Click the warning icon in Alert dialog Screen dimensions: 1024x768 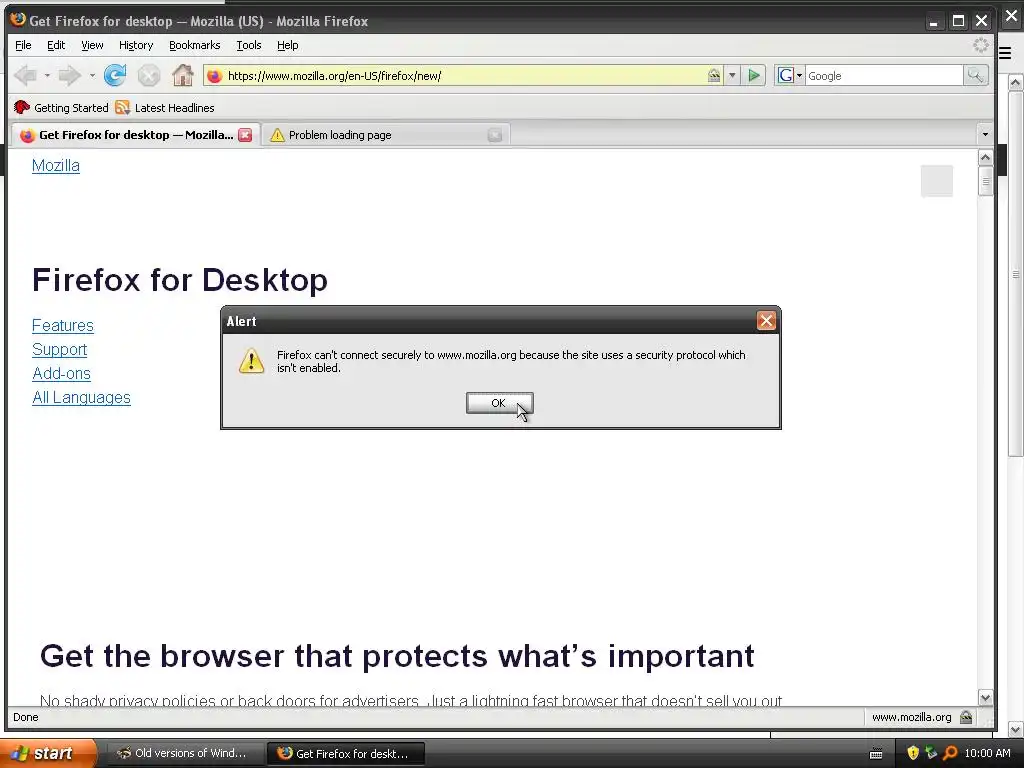251,360
